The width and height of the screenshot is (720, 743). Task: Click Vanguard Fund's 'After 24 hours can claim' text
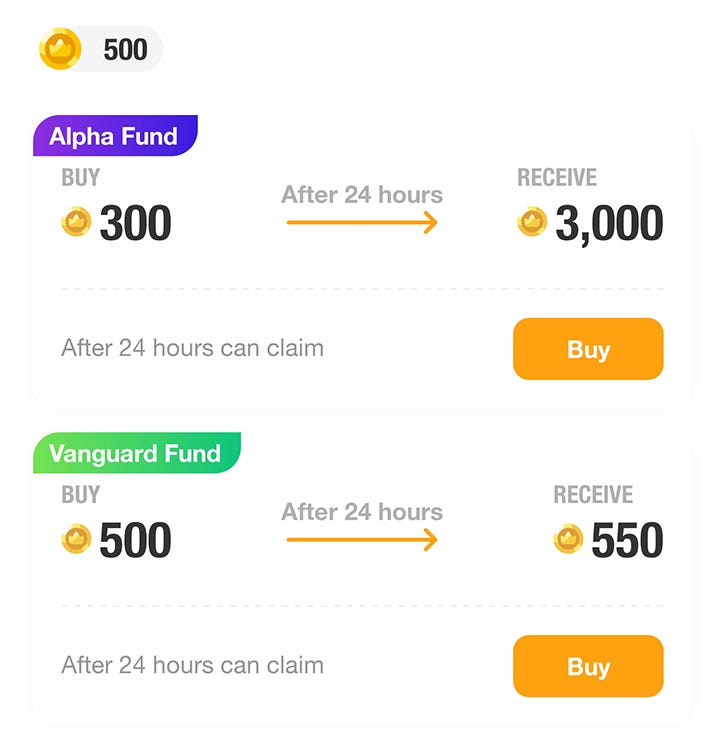(x=192, y=665)
